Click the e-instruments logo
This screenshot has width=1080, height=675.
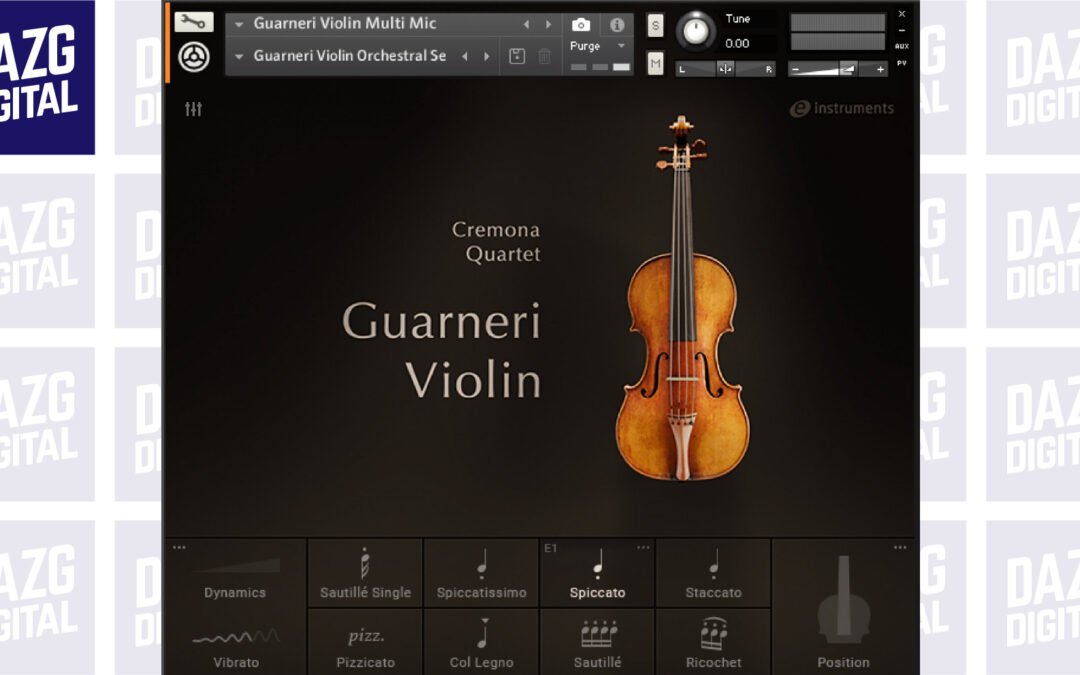pos(842,108)
